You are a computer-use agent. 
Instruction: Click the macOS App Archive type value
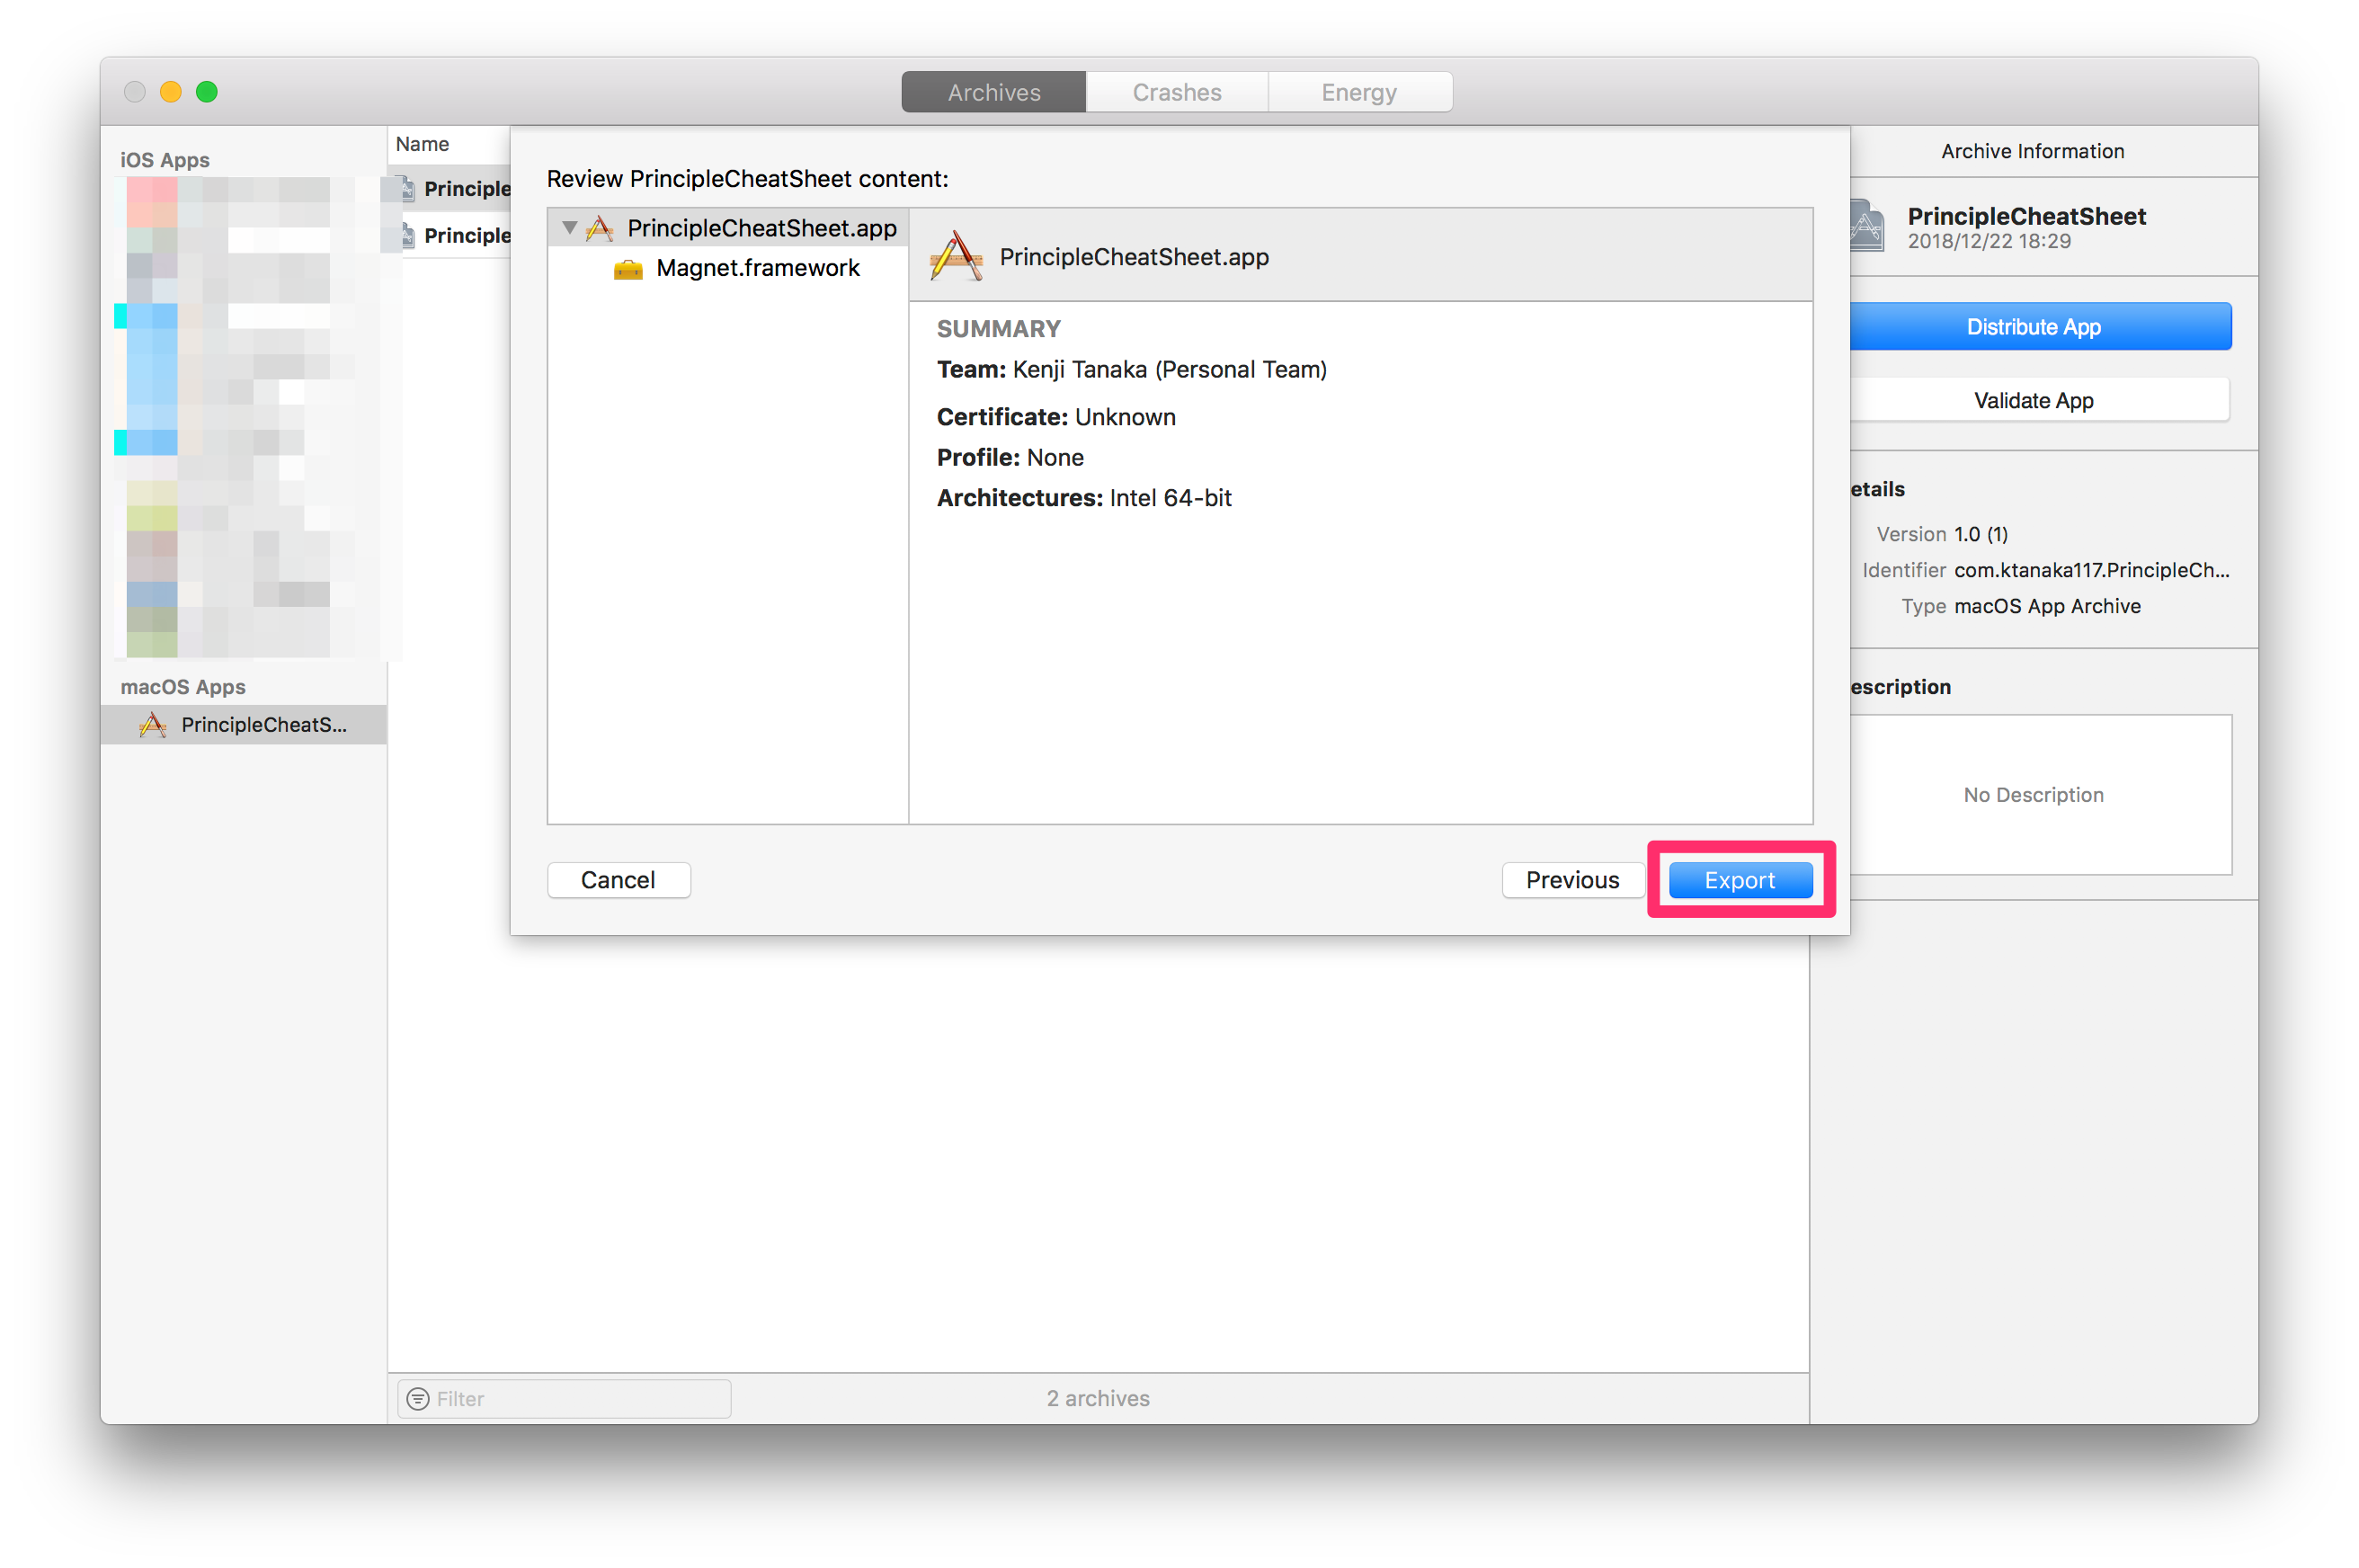[x=2047, y=606]
